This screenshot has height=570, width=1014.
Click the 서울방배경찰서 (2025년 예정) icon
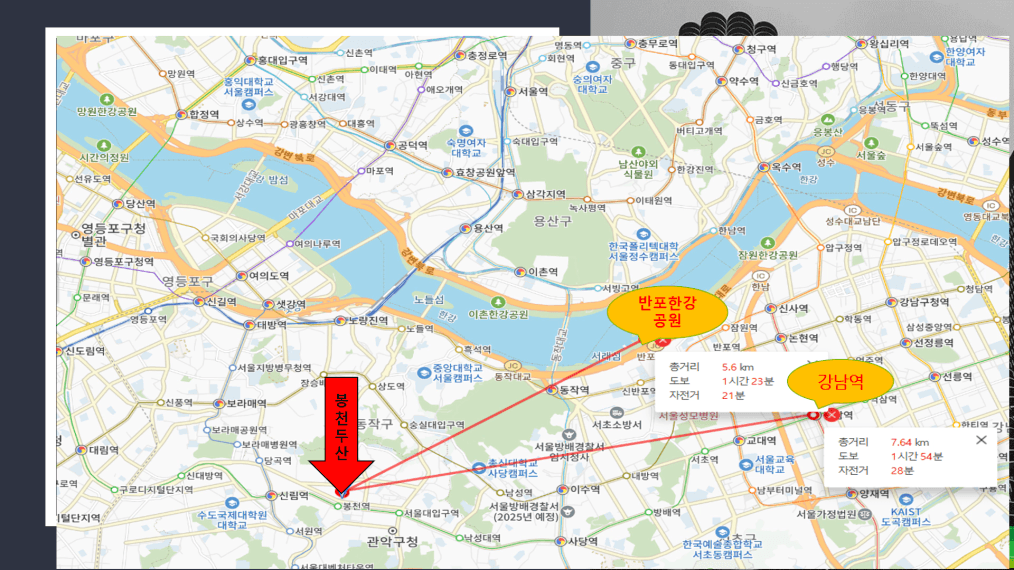(x=567, y=512)
